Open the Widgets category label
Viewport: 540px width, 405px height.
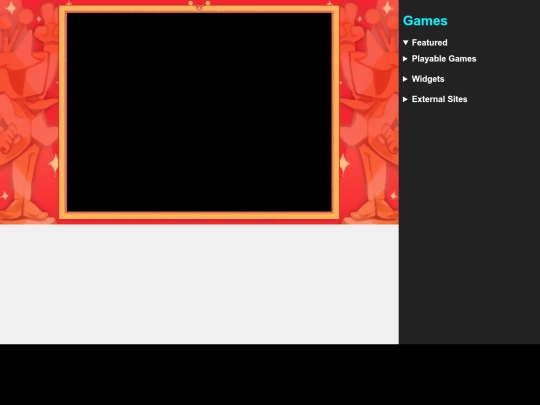coord(428,79)
